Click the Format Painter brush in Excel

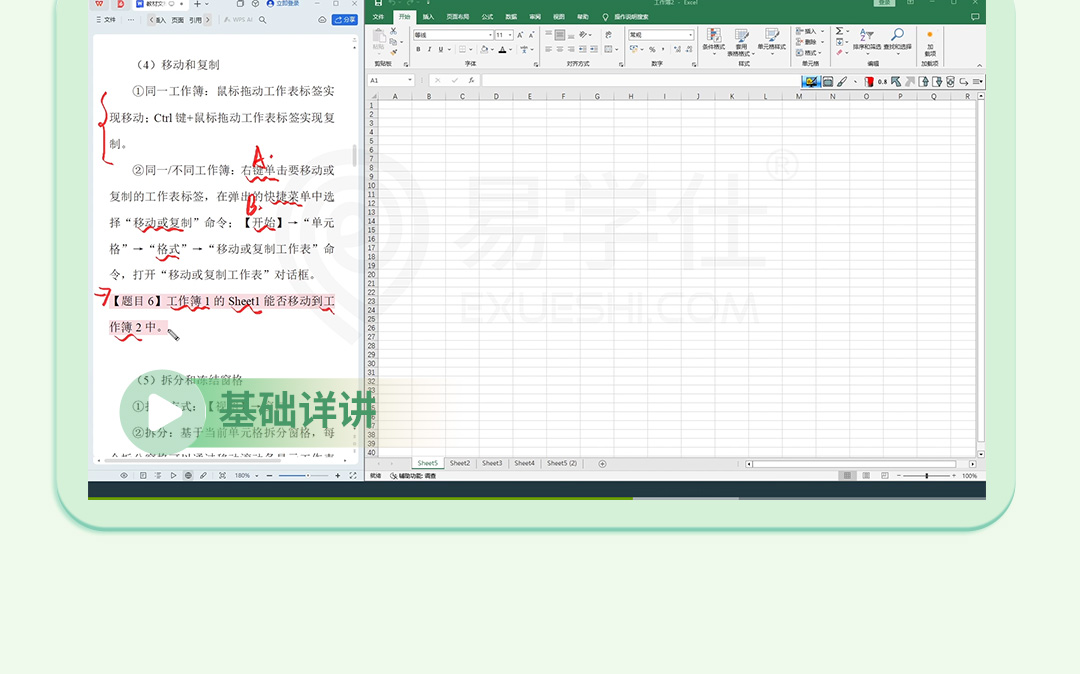(x=393, y=52)
